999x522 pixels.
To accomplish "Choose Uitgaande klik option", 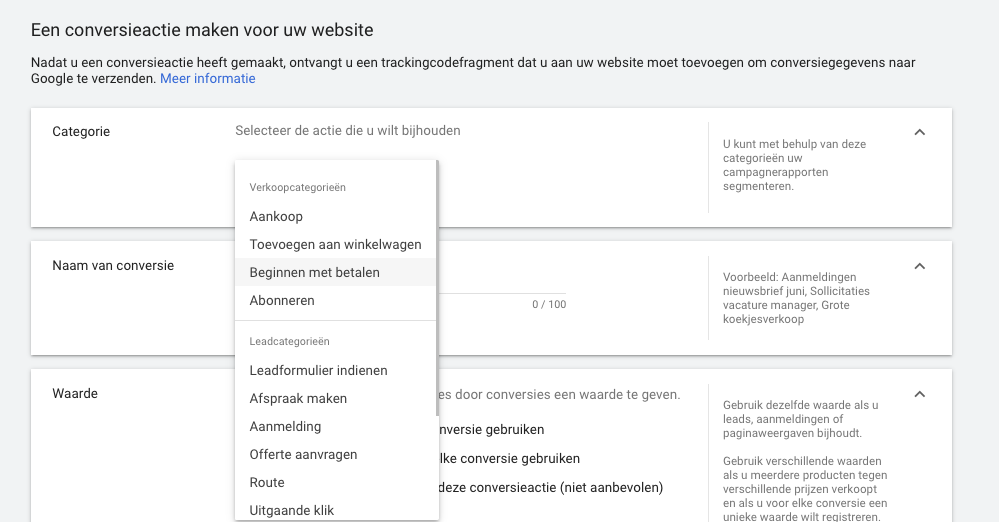I will pyautogui.click(x=291, y=510).
